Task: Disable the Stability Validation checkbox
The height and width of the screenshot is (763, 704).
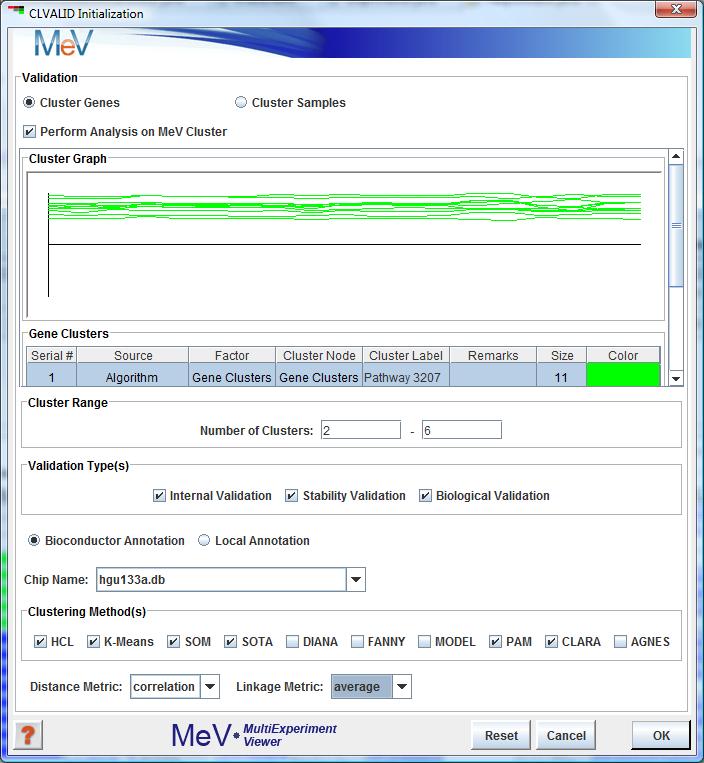Action: point(292,496)
